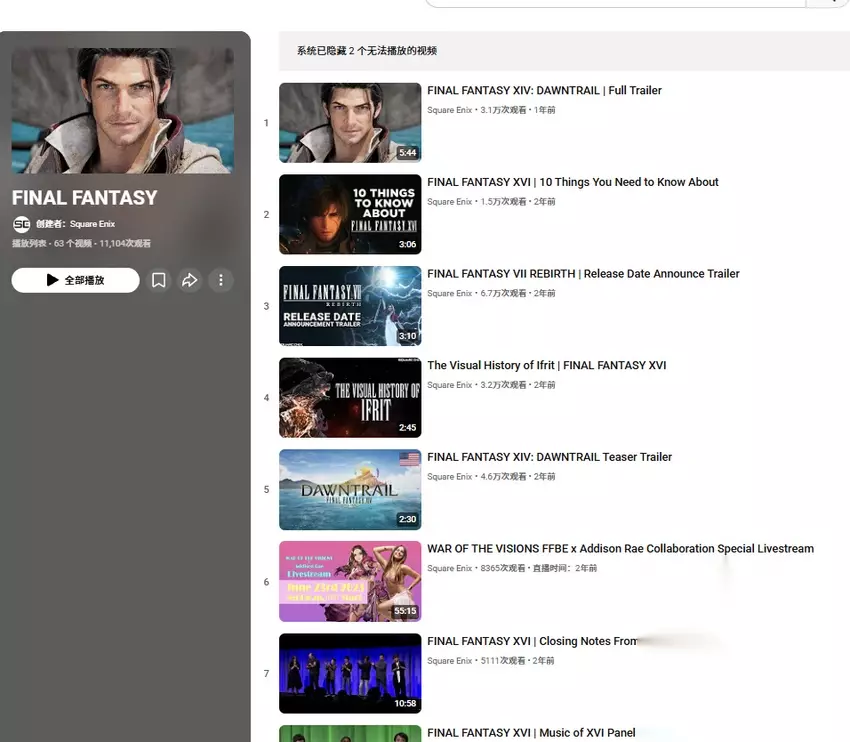Open FINAL FANTASY VII REBIRTH trailer thumbnail
Viewport: 850px width, 742px height.
pos(350,306)
